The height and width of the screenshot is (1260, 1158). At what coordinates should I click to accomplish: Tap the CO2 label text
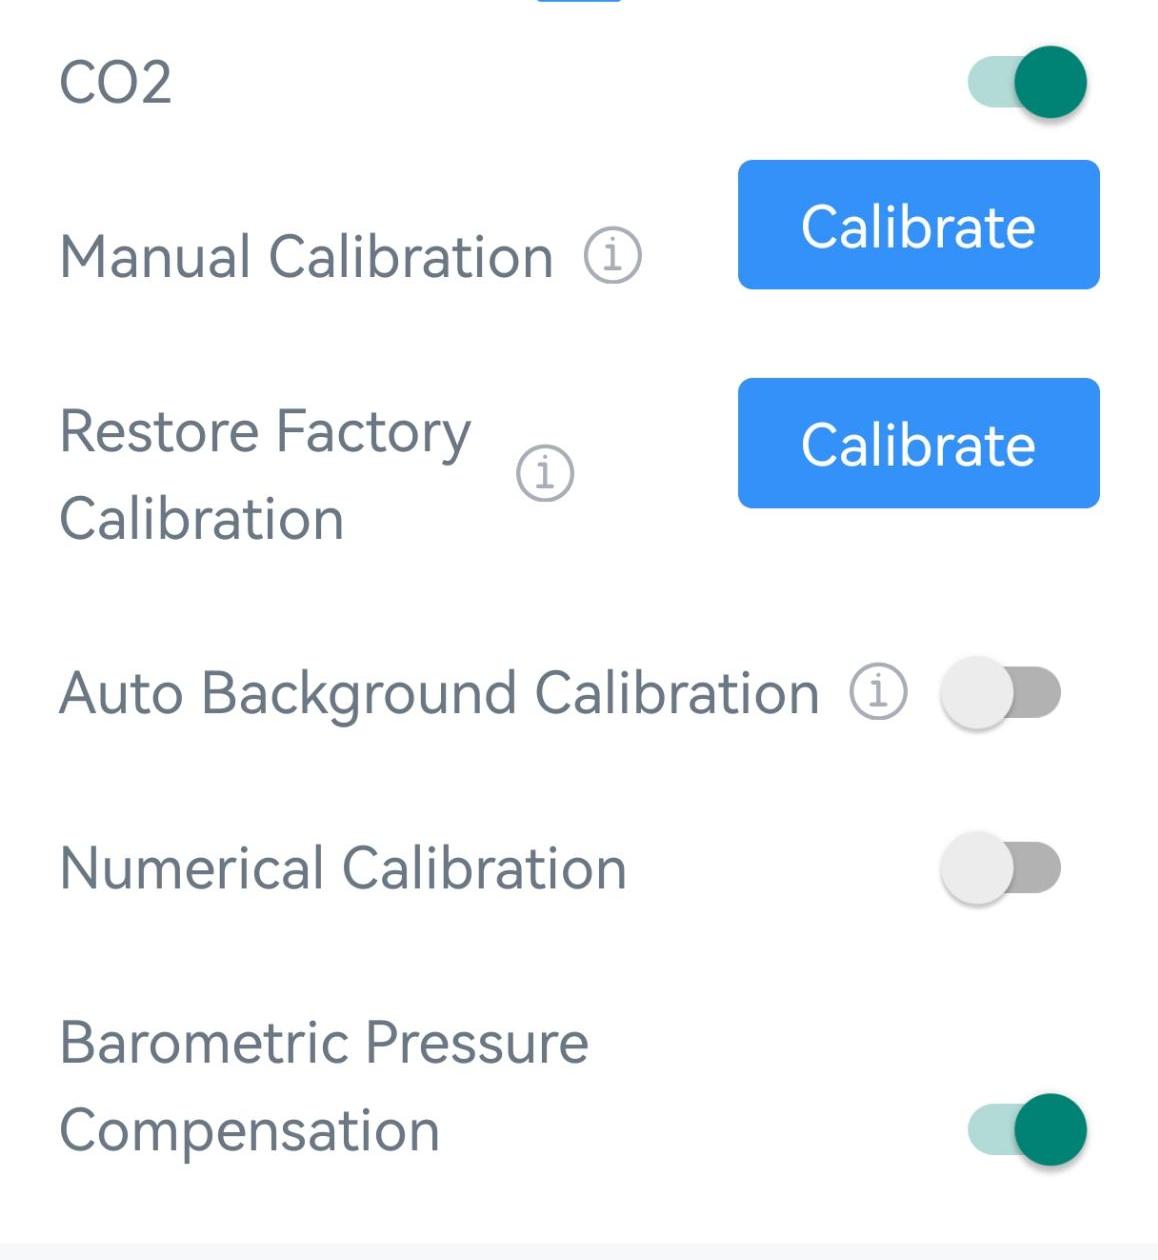coord(115,82)
